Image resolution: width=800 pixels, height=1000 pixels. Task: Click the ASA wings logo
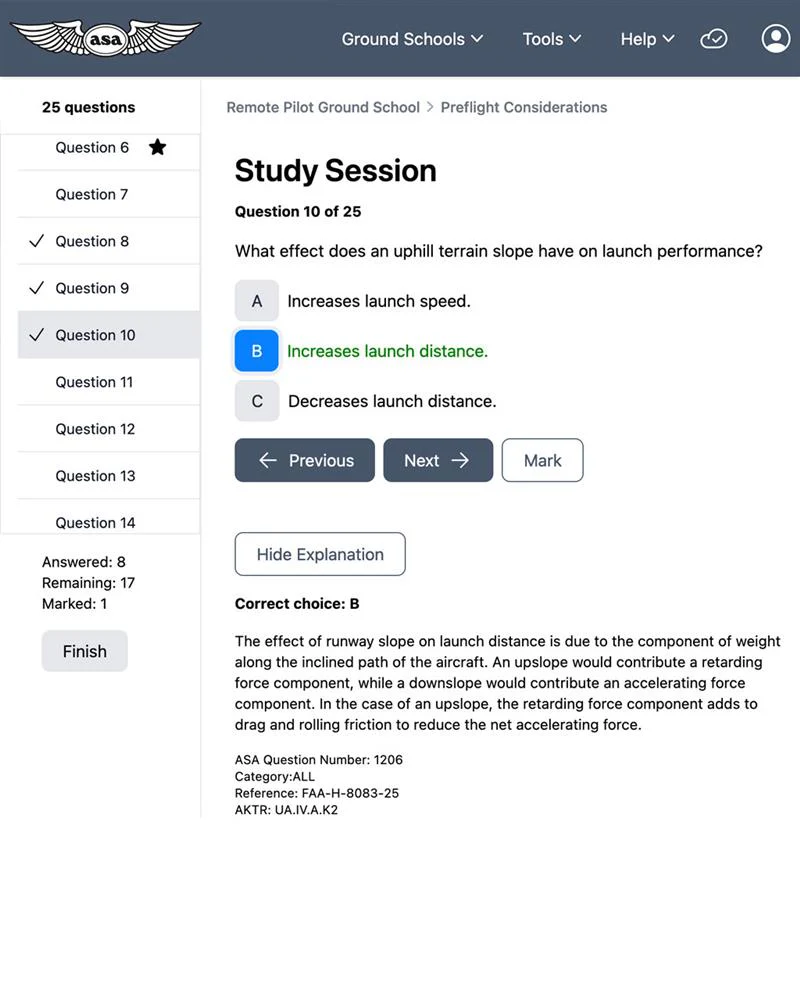pyautogui.click(x=106, y=38)
